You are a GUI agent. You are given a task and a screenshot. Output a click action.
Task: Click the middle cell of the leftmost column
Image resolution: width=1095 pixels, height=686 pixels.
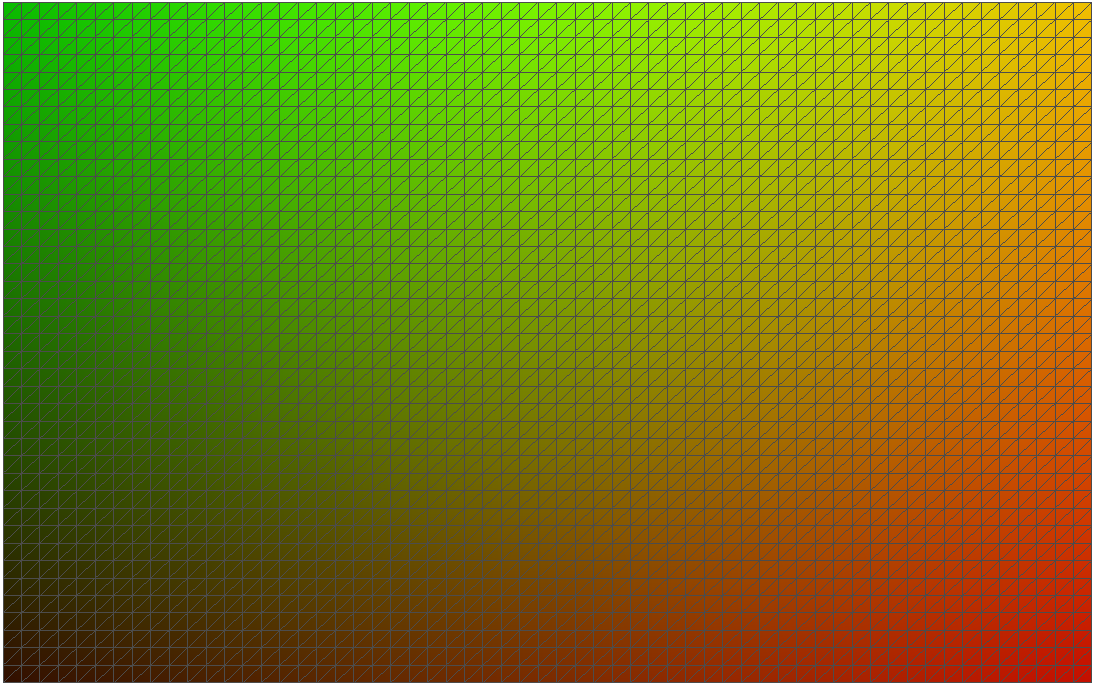point(12,343)
